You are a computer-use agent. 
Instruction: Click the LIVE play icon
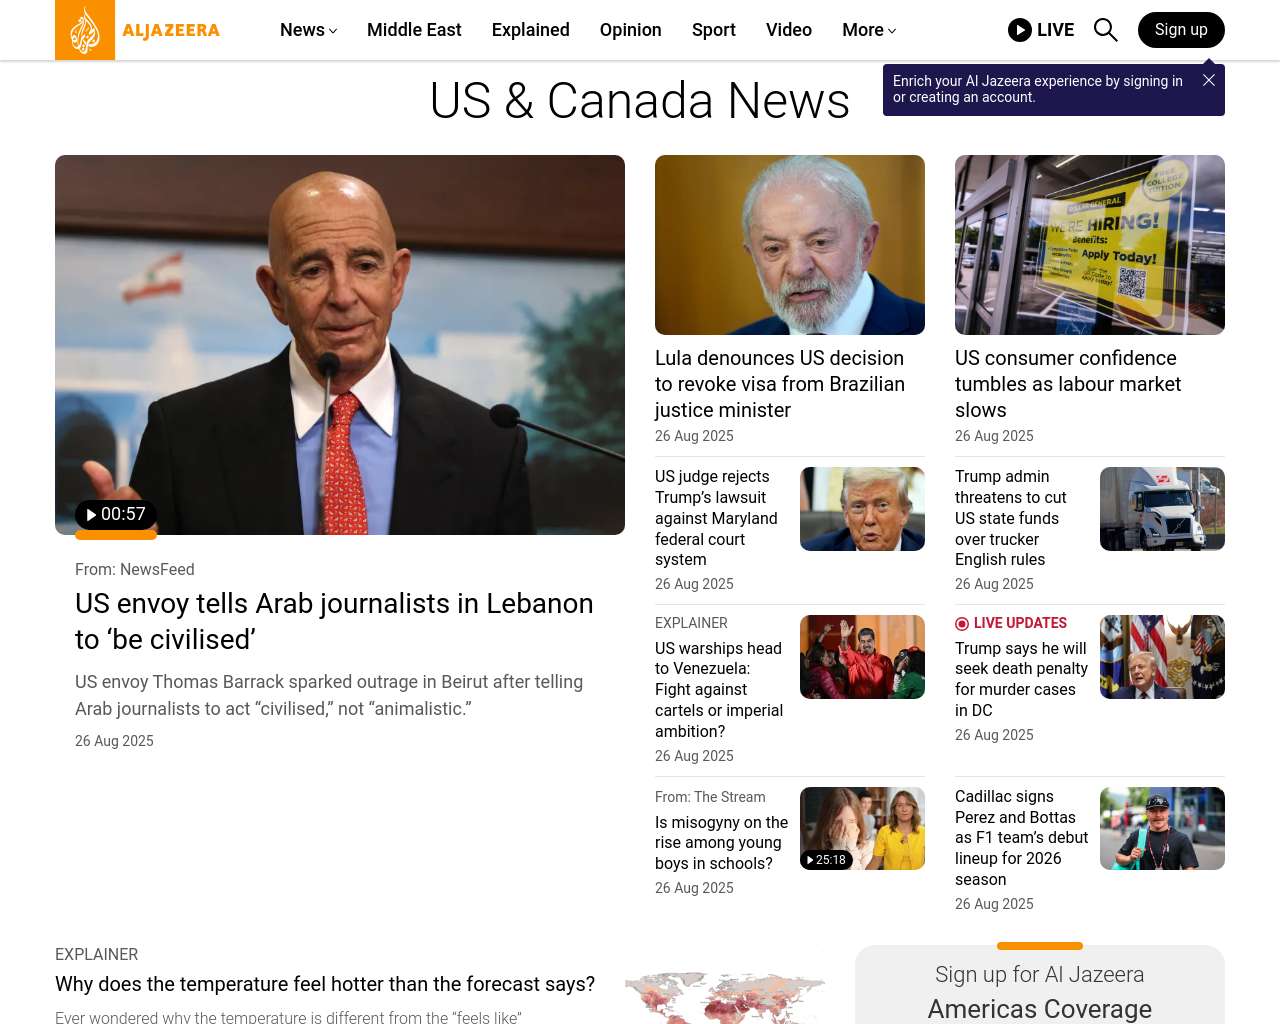pyautogui.click(x=1019, y=30)
